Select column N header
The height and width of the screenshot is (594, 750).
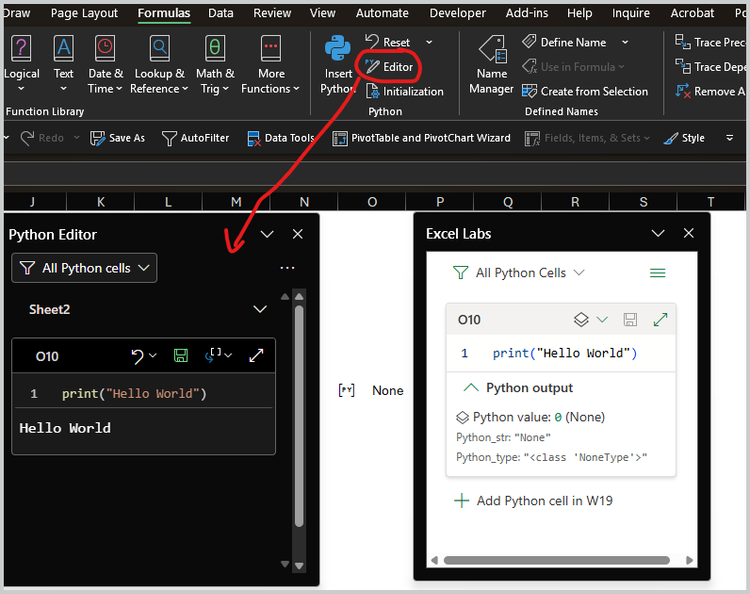click(x=304, y=202)
